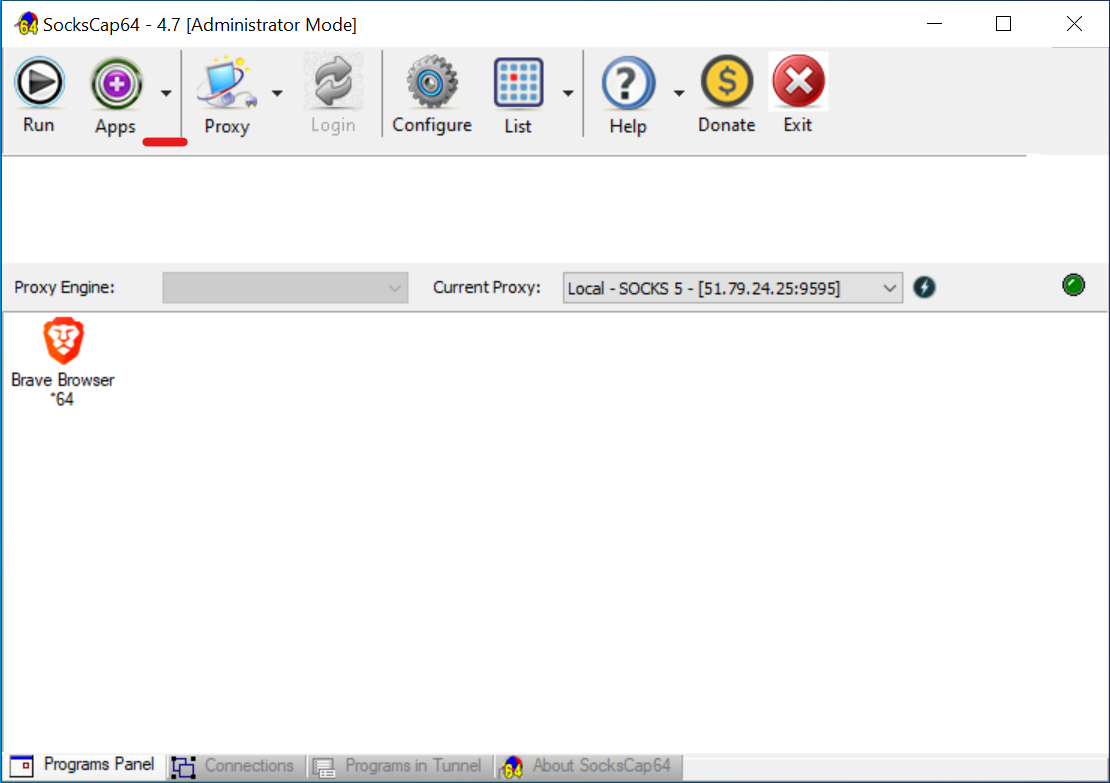Click the List view icon
This screenshot has height=783, width=1110.
click(x=518, y=84)
